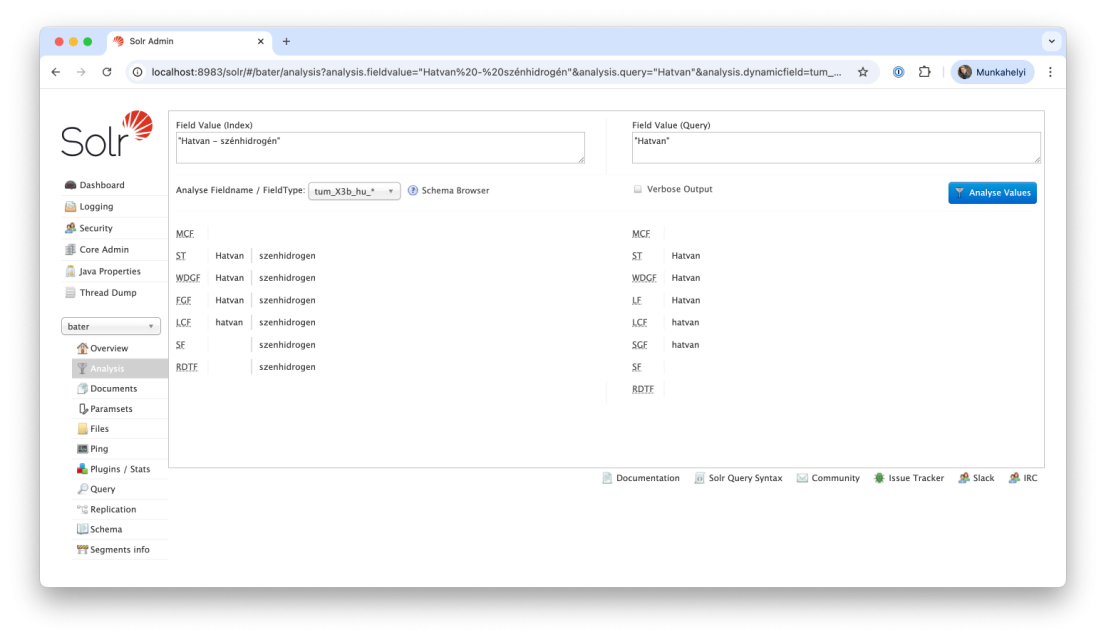
Task: Open the Issue Tracker bug icon link
Action: [879, 478]
